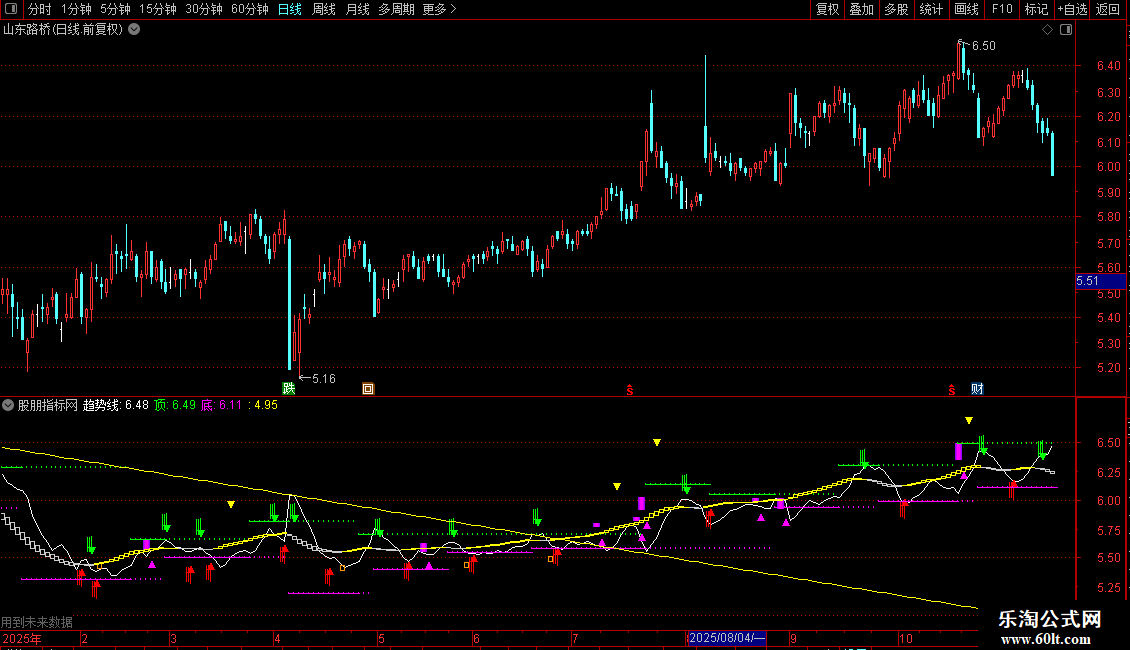Select the 1分钟 period
This screenshot has height=650, width=1130.
coord(76,9)
